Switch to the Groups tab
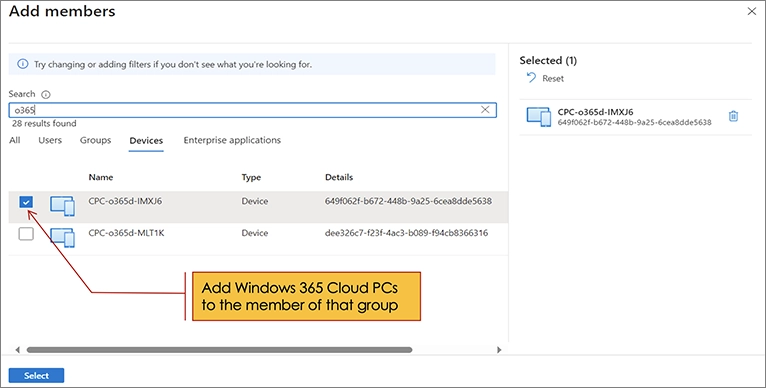 pyautogui.click(x=95, y=140)
